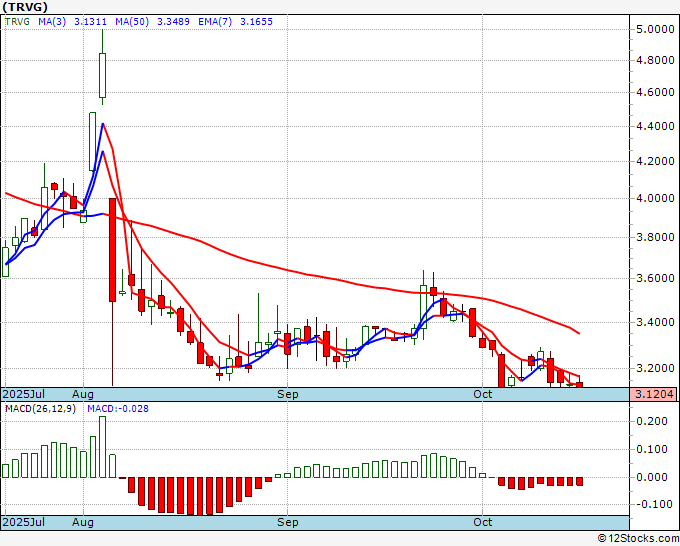680x546 pixels.
Task: Select the green TRVG legend label
Action: click(x=17, y=22)
